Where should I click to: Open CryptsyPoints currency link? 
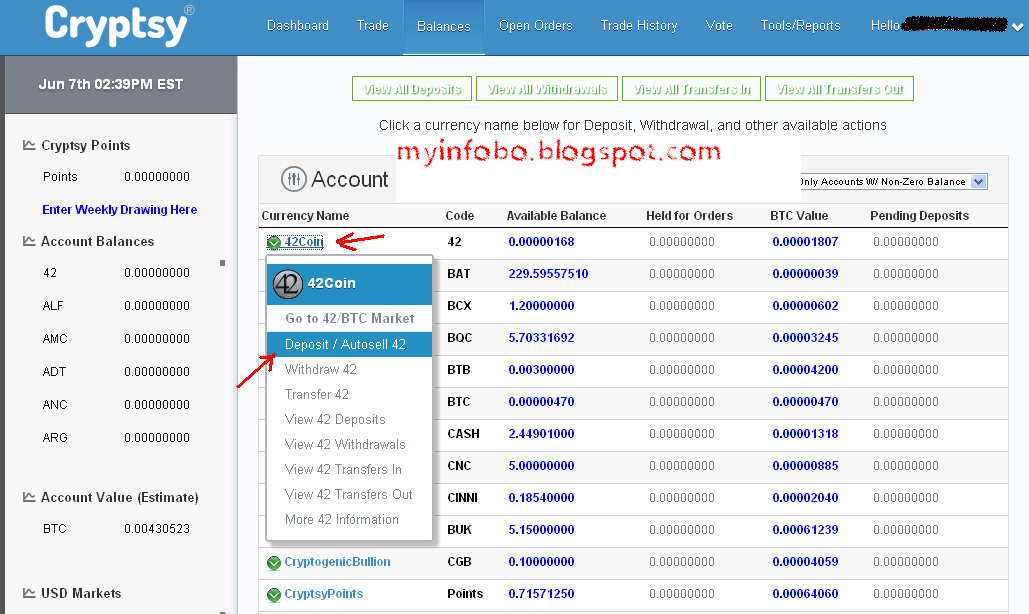tap(324, 594)
